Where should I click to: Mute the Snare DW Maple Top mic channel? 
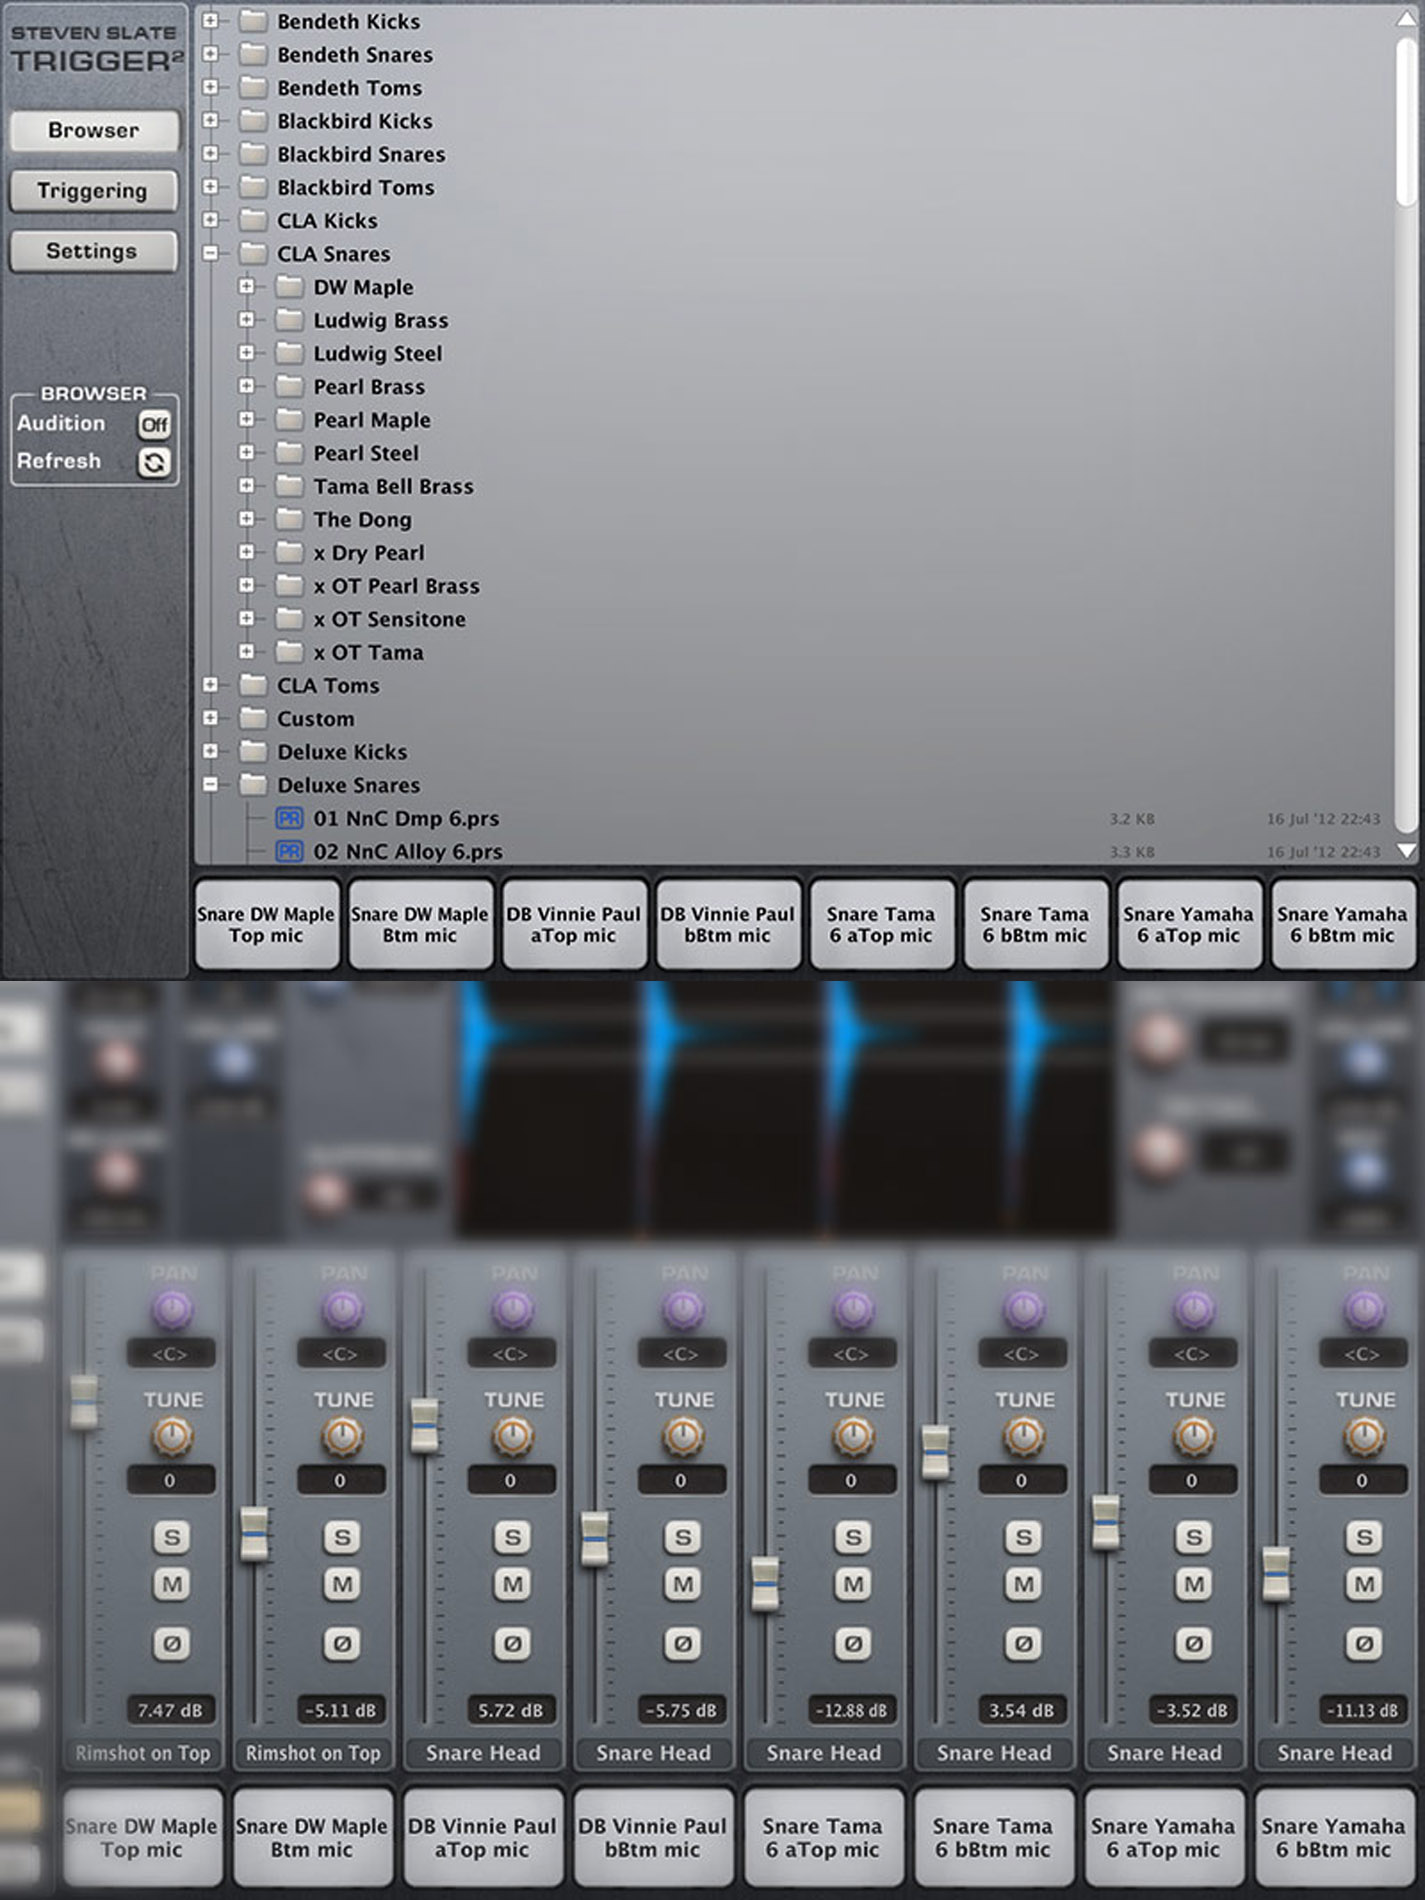(x=172, y=1584)
